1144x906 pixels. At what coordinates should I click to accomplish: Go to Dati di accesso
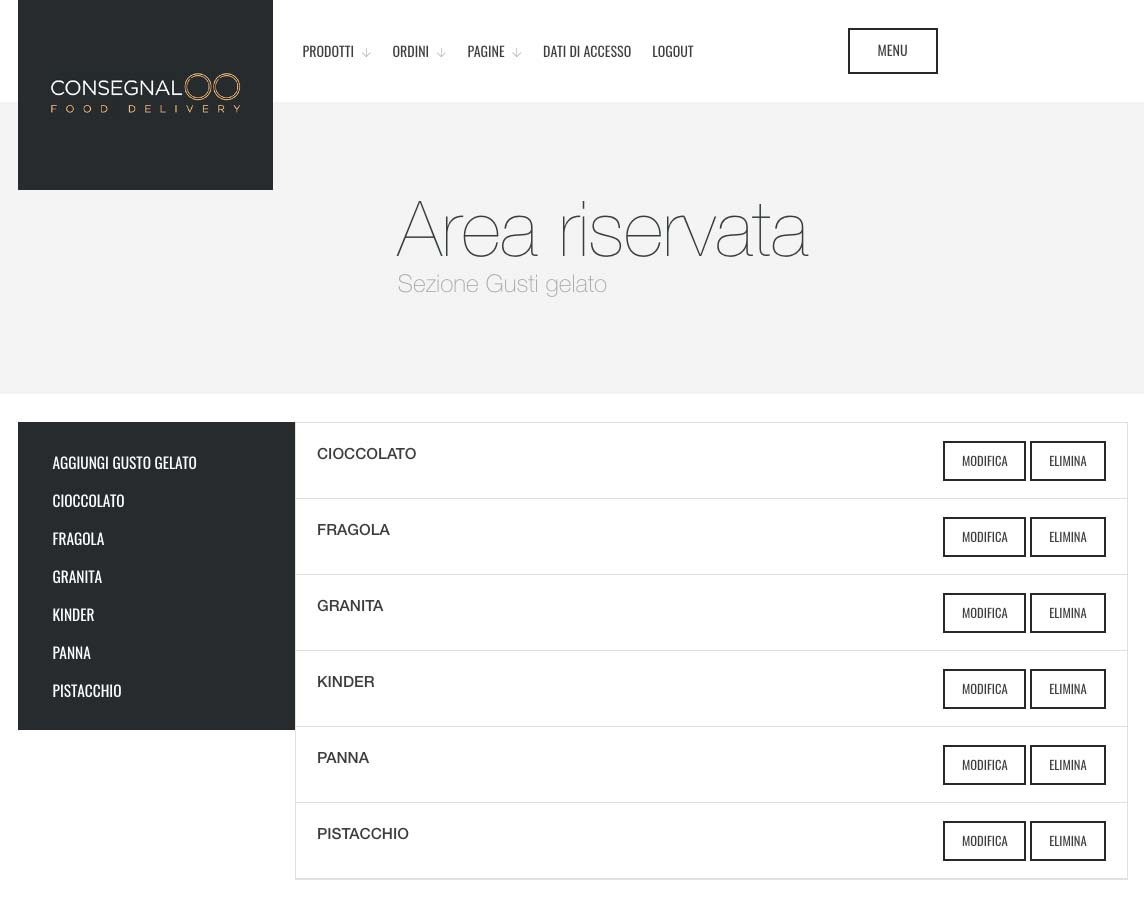(587, 52)
